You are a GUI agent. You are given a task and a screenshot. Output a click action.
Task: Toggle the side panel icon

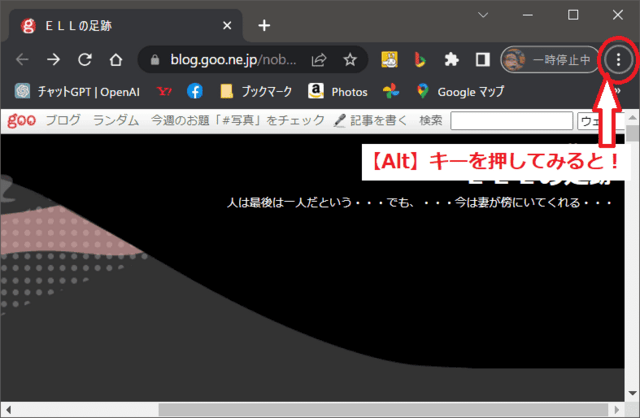tap(482, 60)
